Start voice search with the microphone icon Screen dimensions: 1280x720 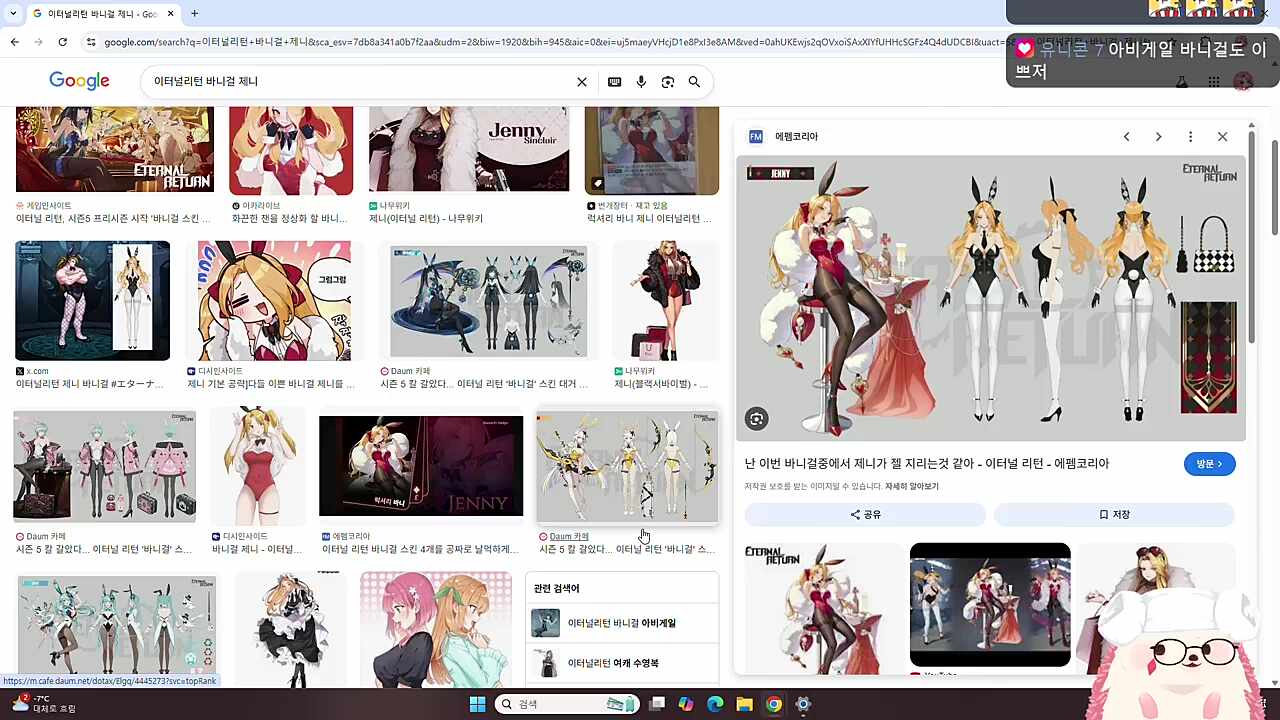[x=641, y=82]
